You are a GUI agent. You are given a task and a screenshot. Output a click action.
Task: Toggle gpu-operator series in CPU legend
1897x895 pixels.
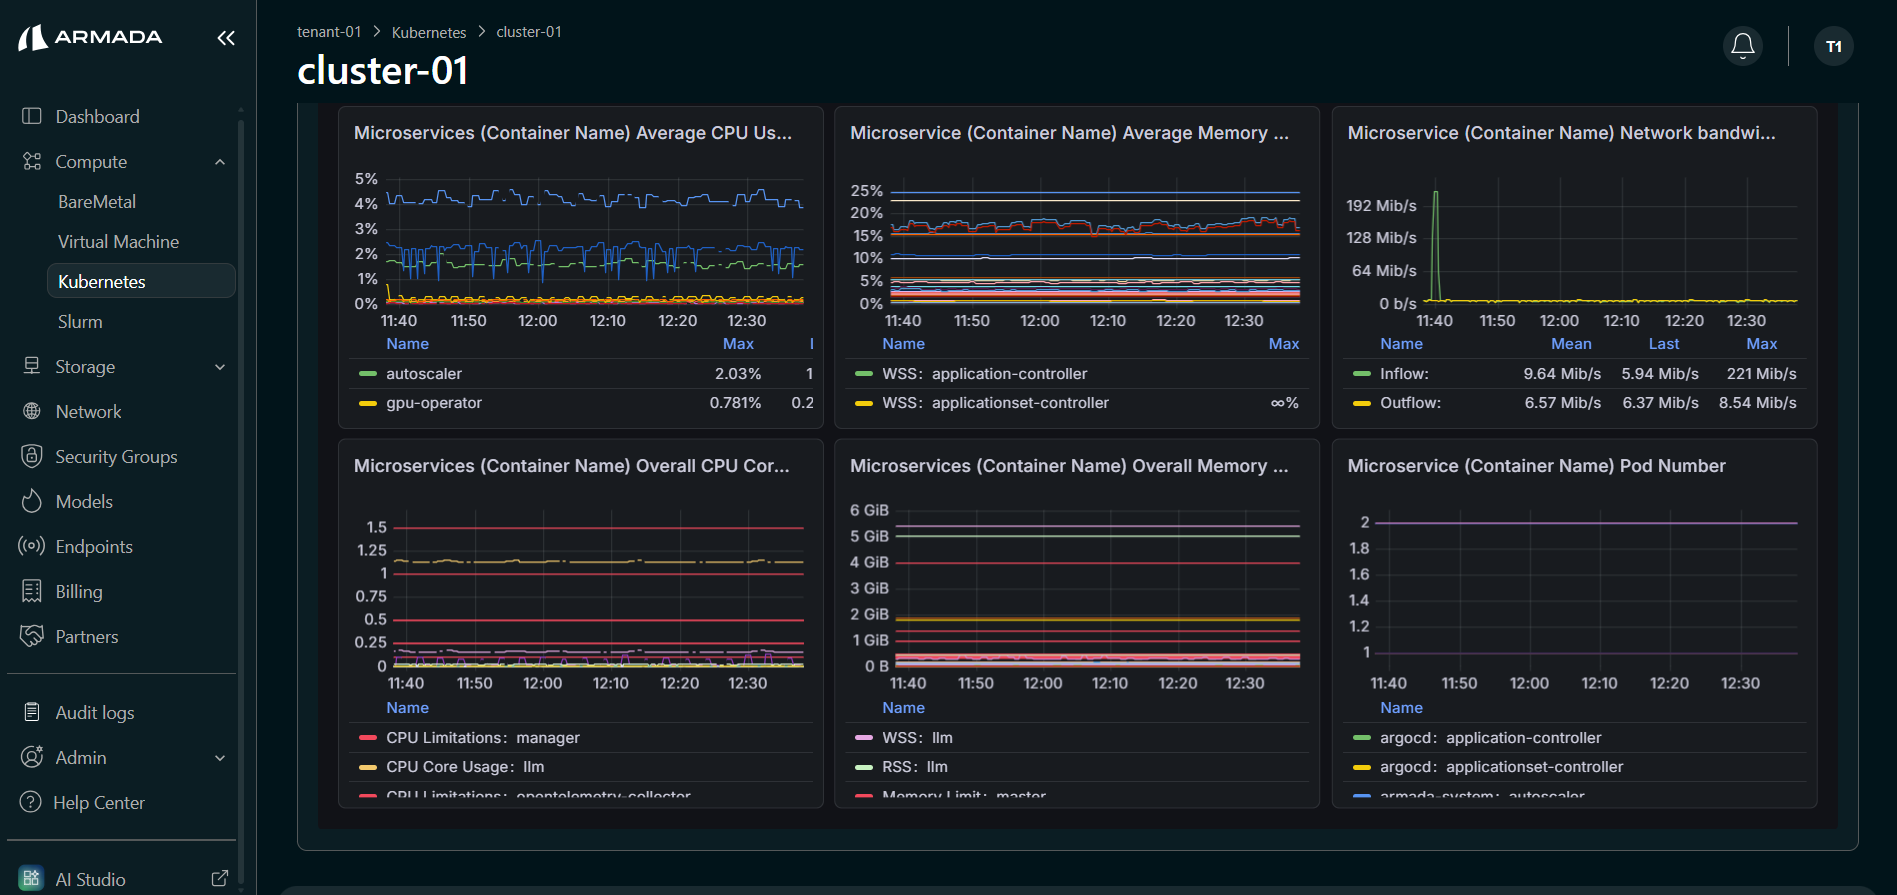tap(434, 402)
